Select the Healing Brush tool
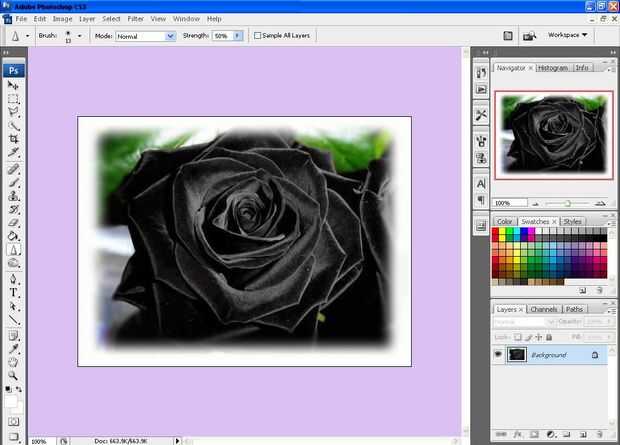This screenshot has height=445, width=620. pos(13,169)
